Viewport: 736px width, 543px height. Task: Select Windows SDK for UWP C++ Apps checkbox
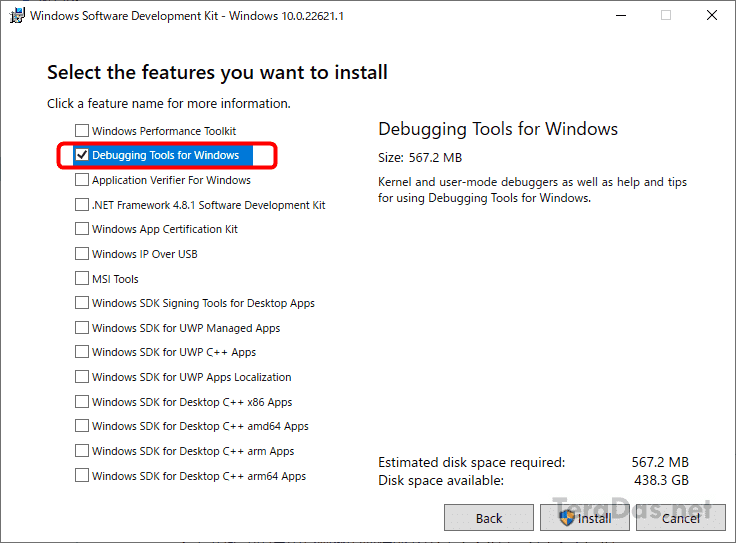point(82,352)
